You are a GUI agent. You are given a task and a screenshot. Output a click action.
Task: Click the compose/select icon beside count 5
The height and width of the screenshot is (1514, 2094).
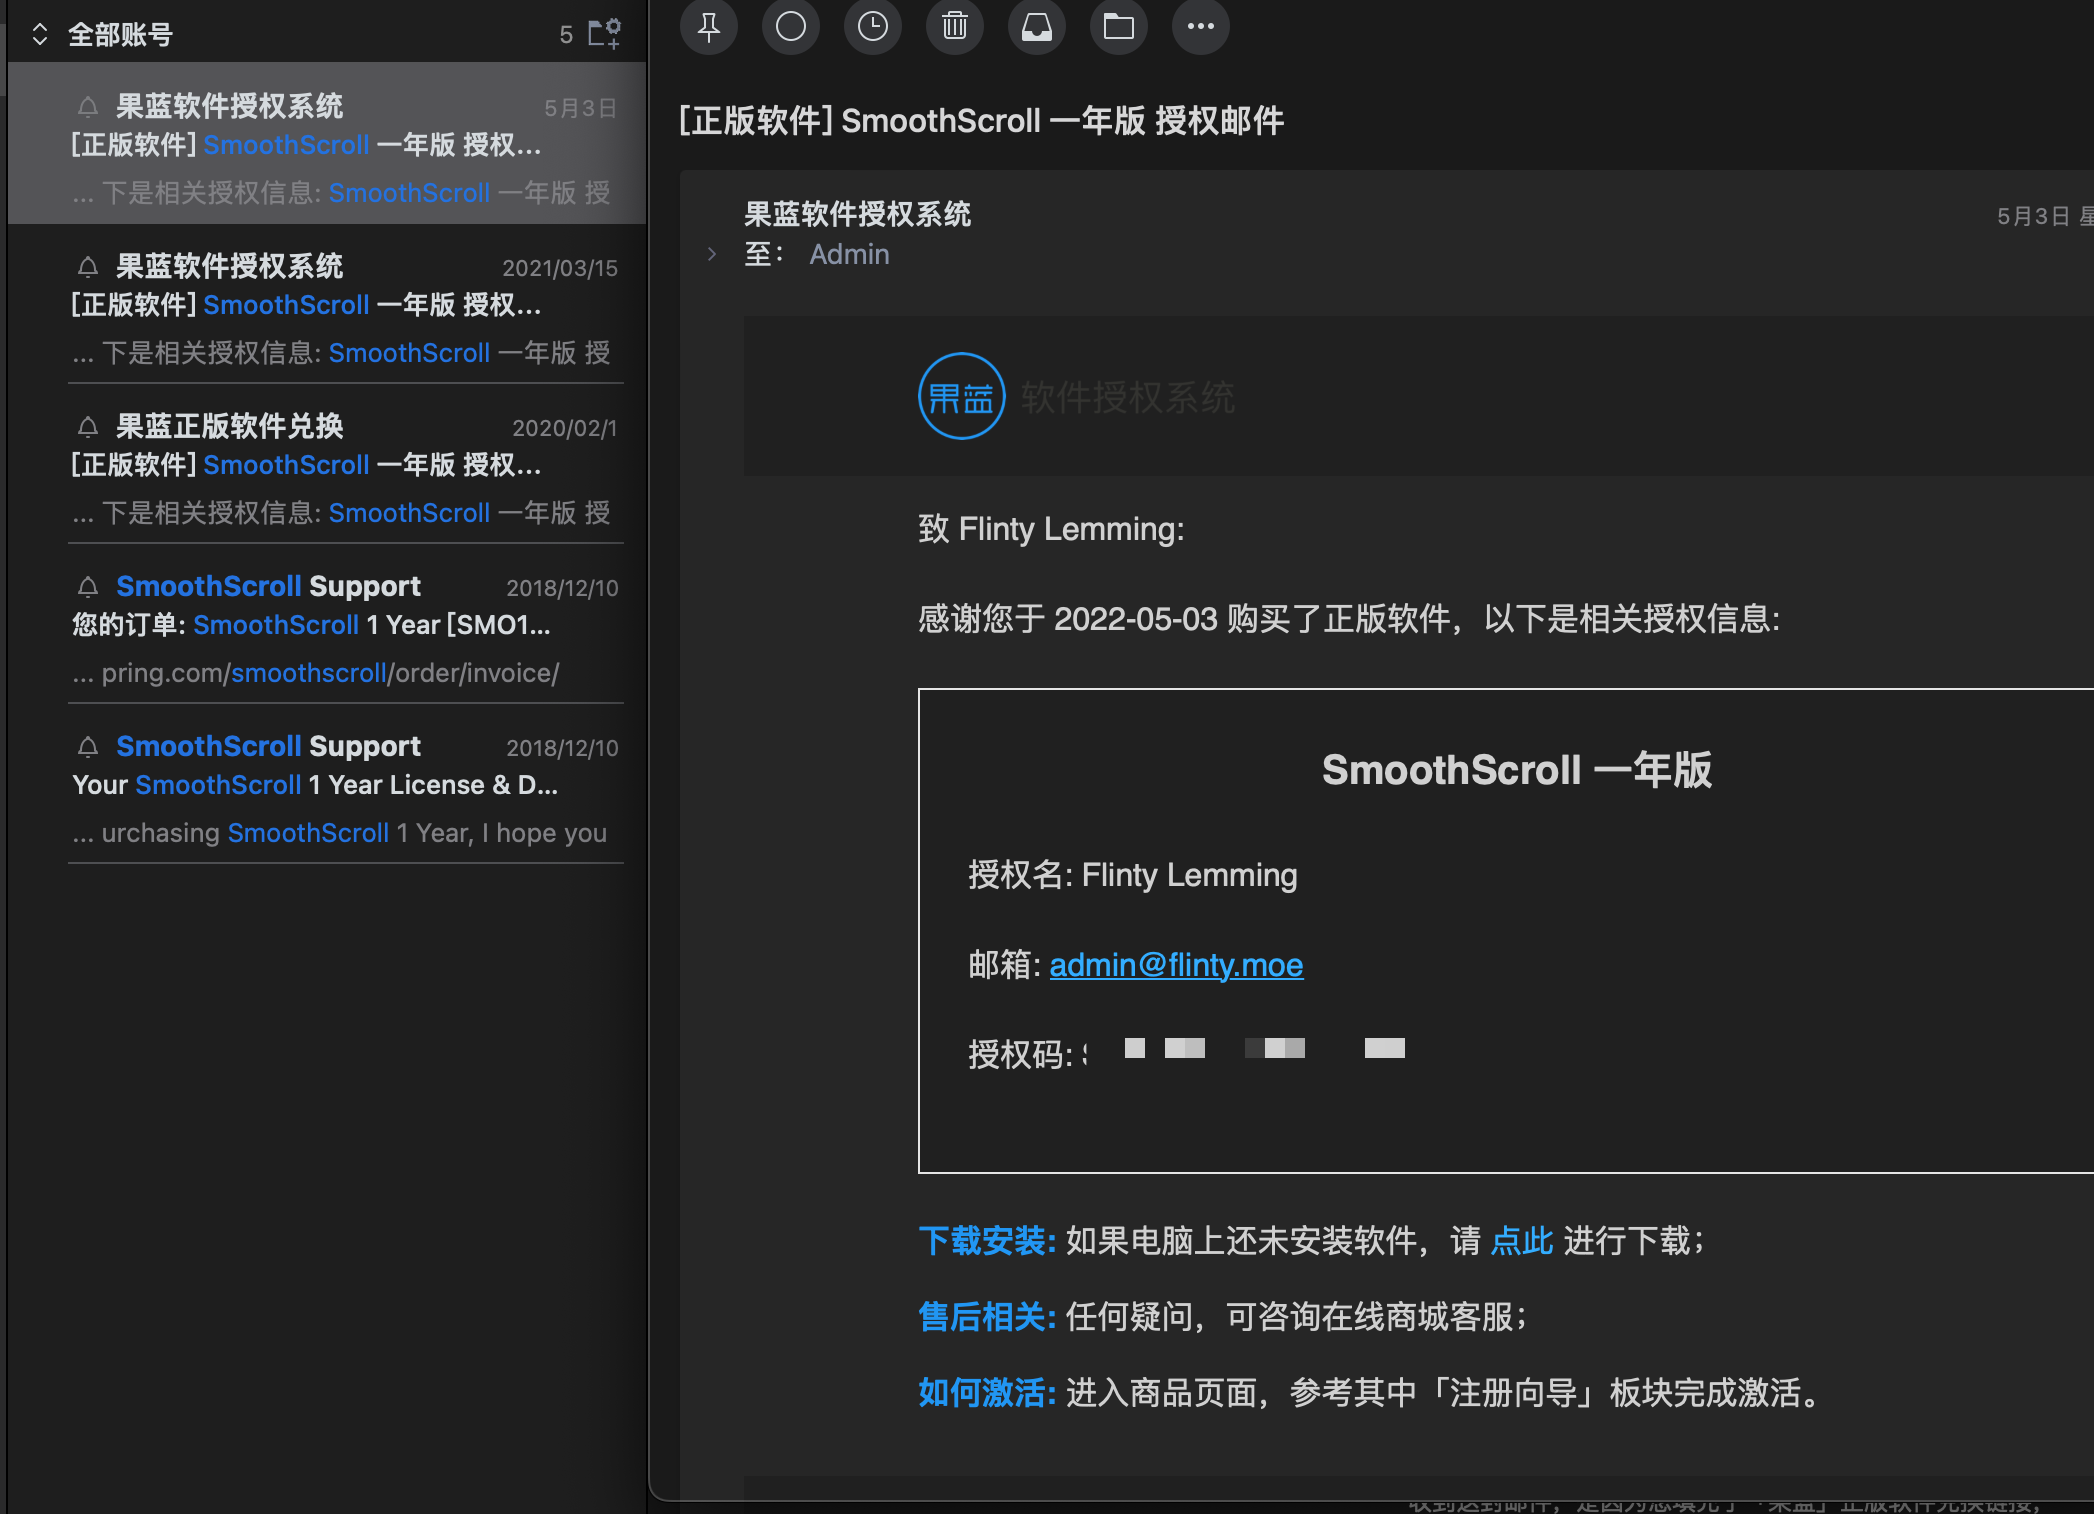604,34
